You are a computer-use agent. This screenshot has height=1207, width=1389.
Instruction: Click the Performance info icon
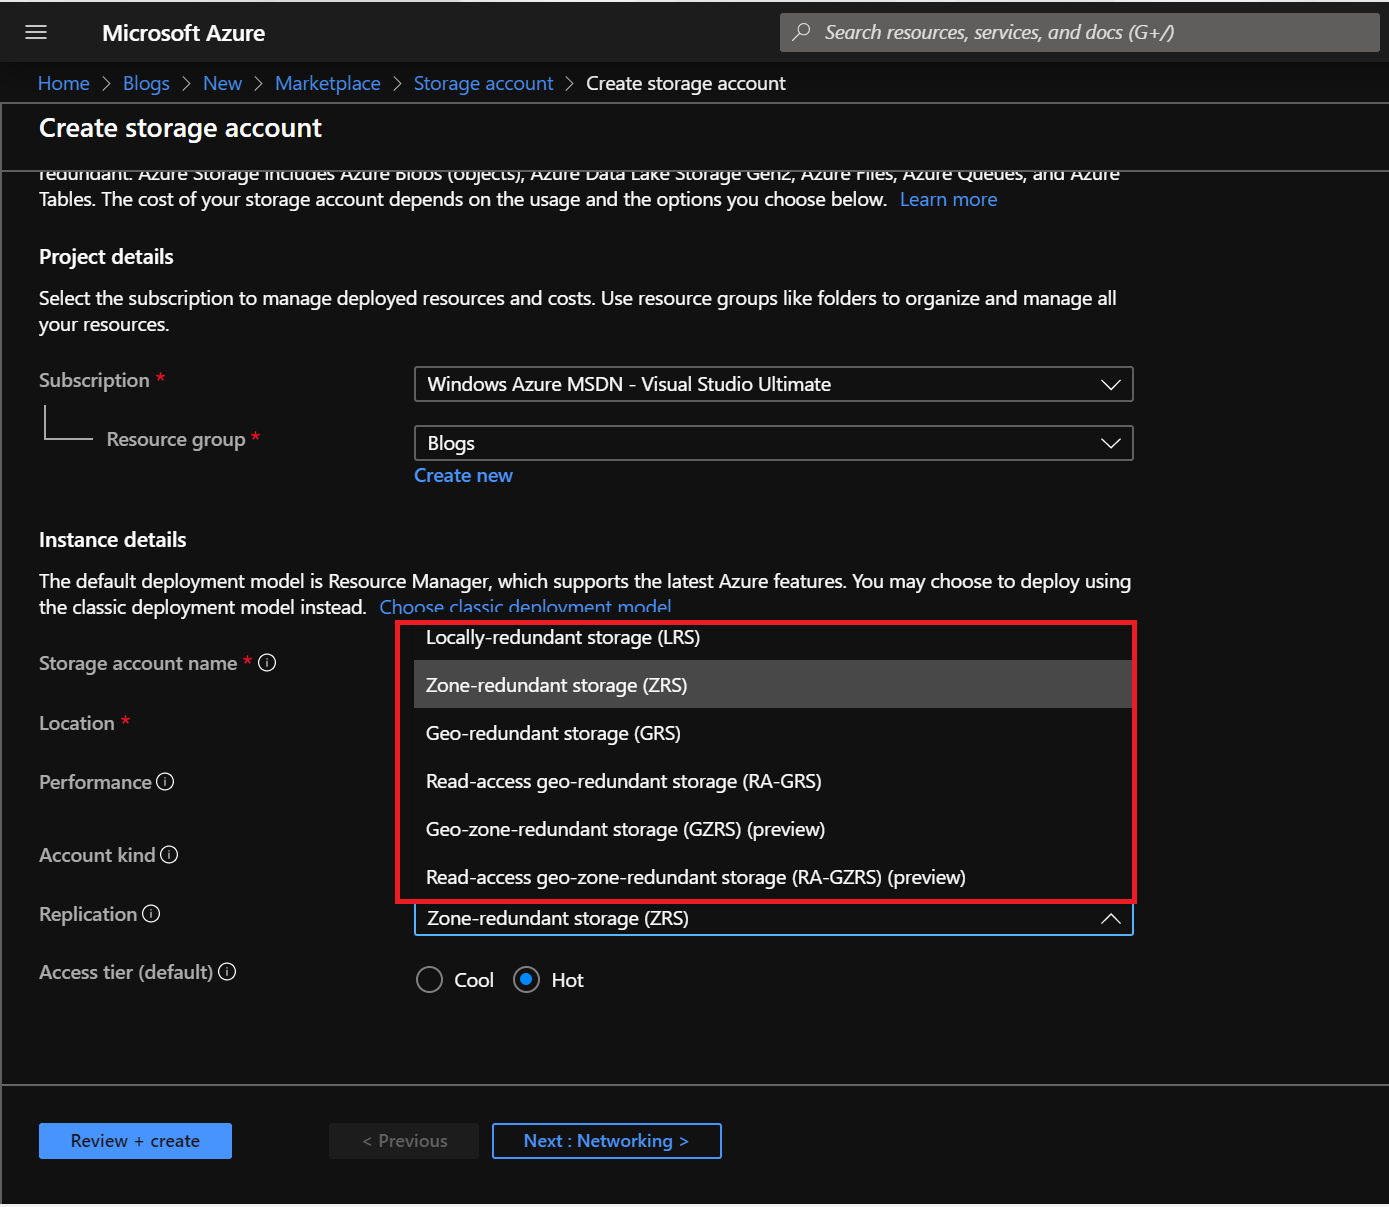click(x=166, y=782)
